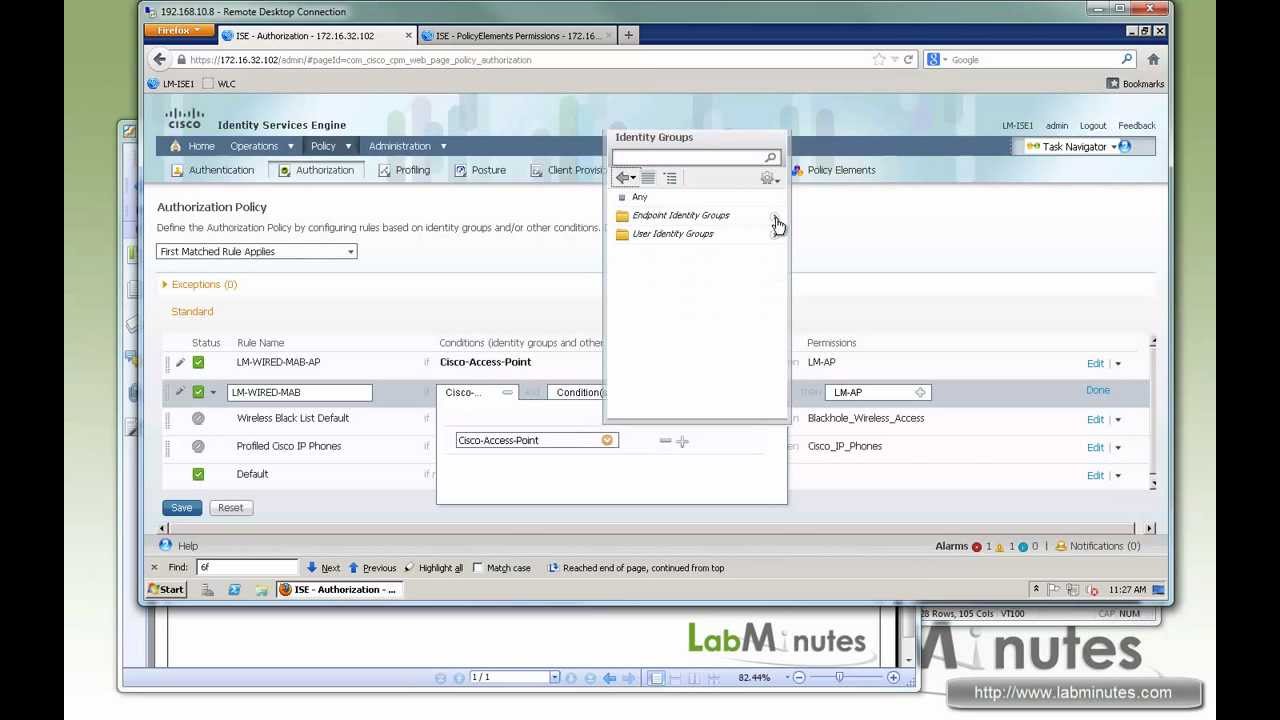Viewport: 1280px width, 720px height.
Task: Click the Save button
Action: pos(181,508)
